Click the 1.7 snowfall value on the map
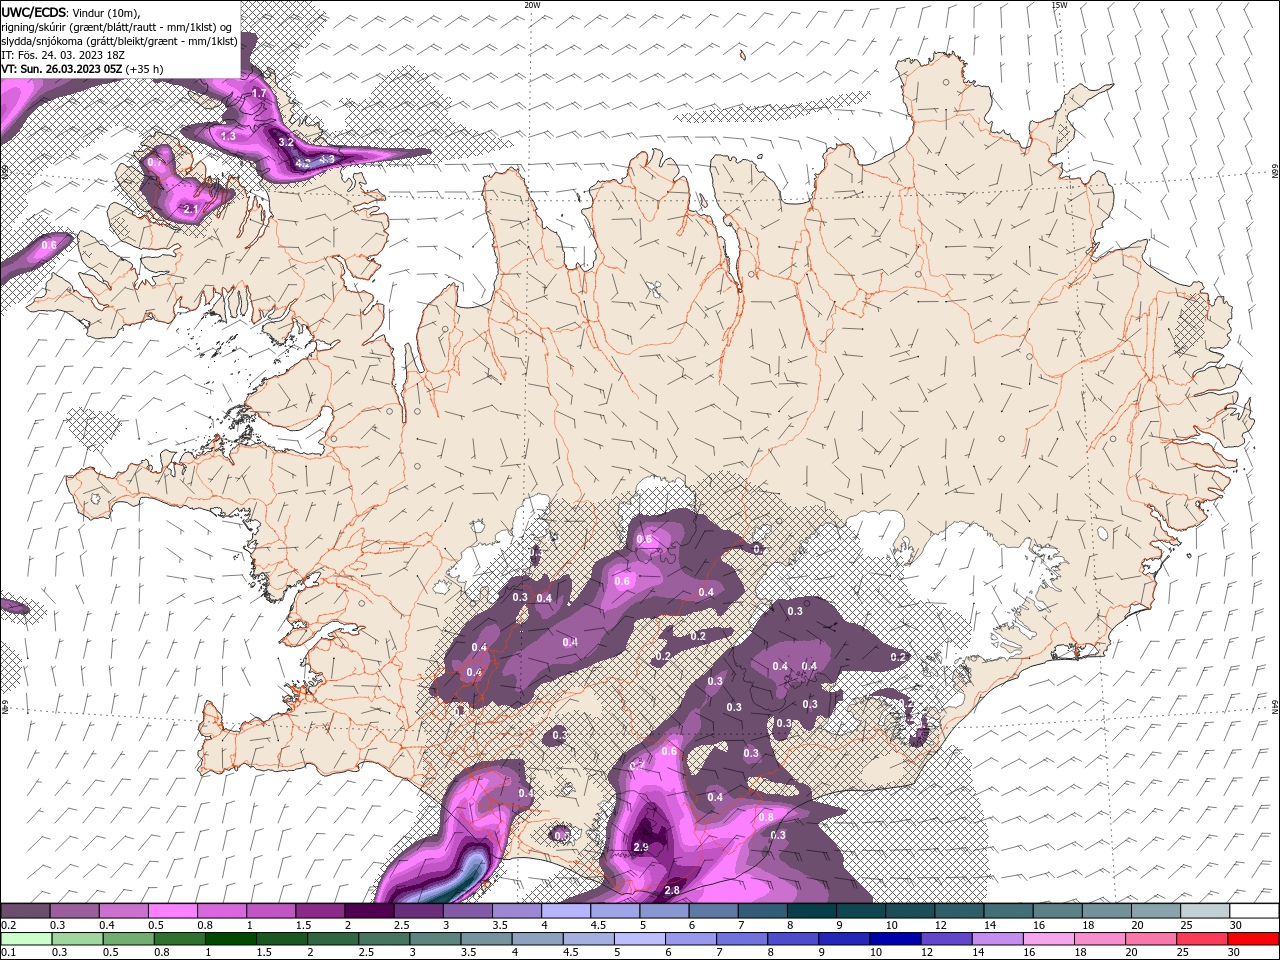Screen dimensions: 1280x960 point(259,94)
